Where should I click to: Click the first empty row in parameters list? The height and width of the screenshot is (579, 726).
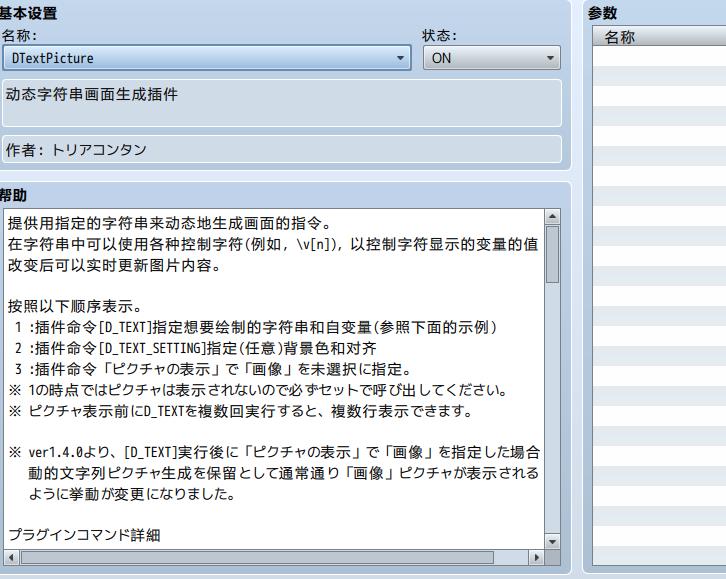[659, 56]
